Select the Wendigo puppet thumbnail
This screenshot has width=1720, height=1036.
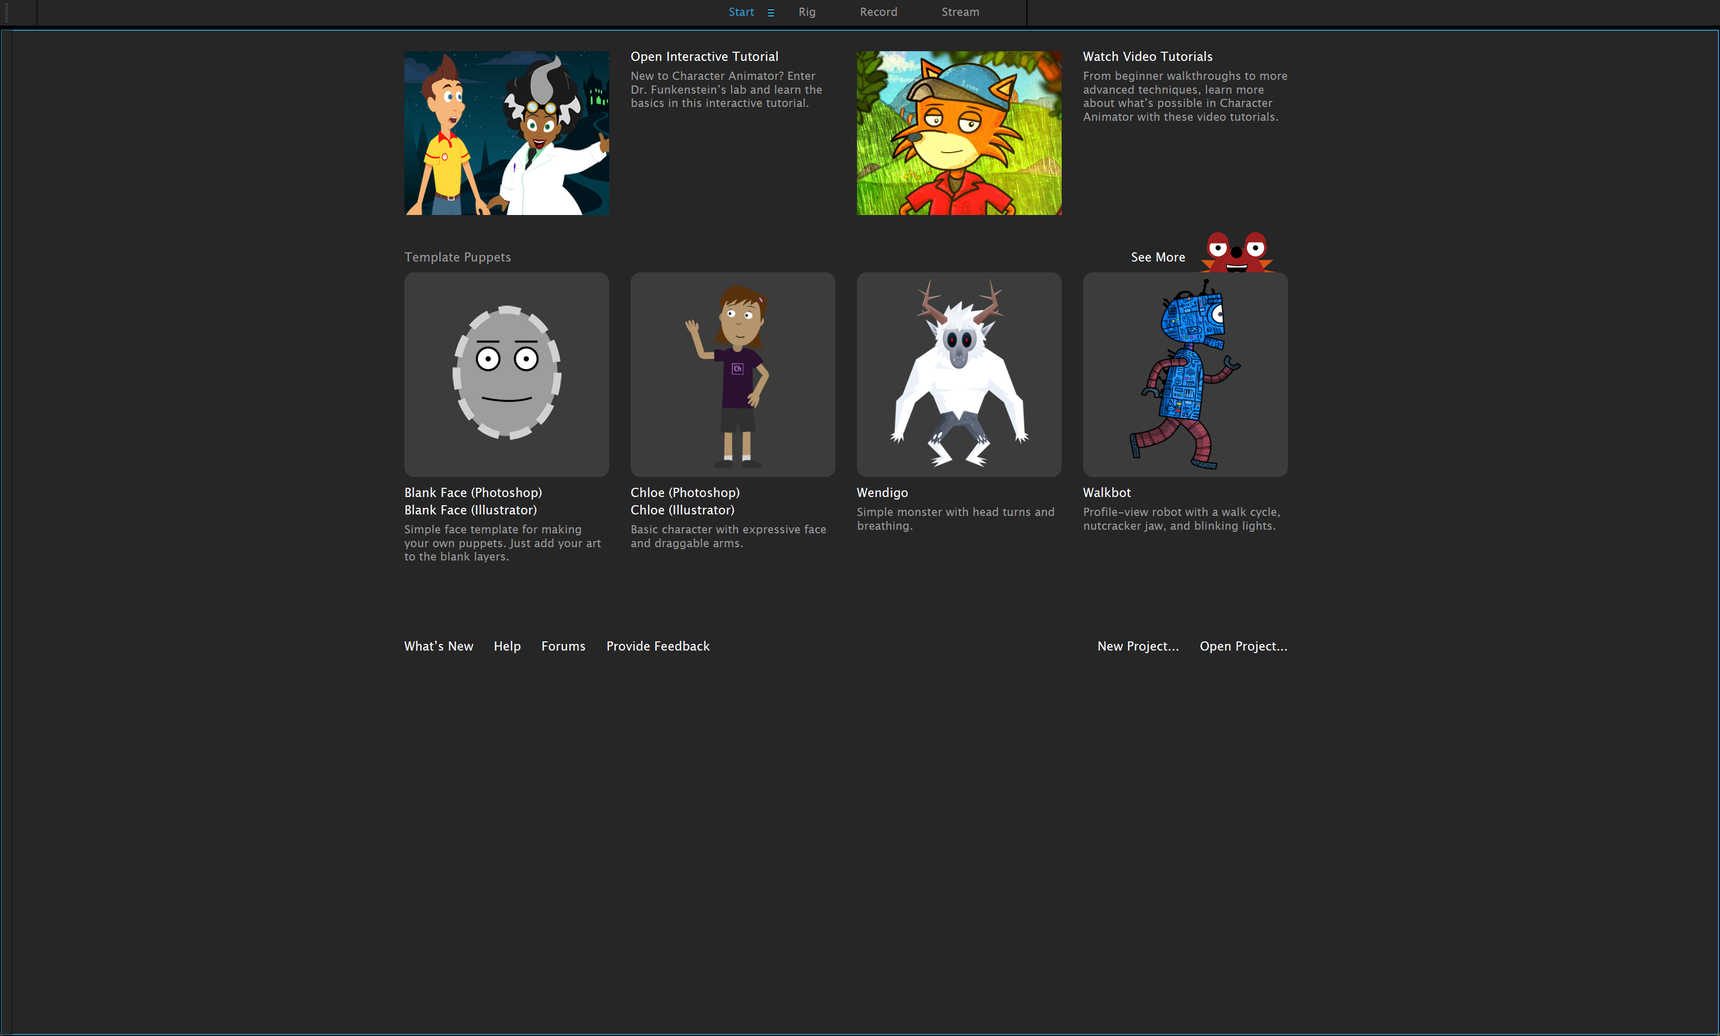pos(959,374)
